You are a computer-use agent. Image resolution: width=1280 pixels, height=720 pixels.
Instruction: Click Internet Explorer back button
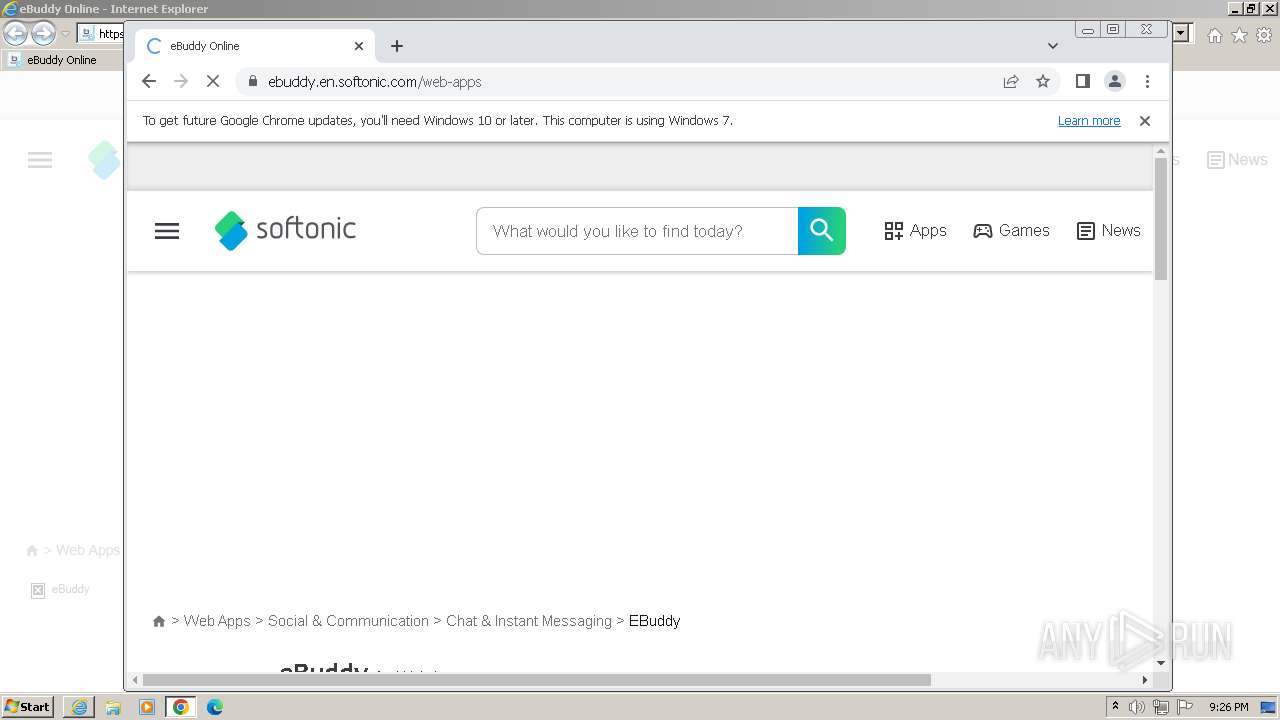pos(15,34)
